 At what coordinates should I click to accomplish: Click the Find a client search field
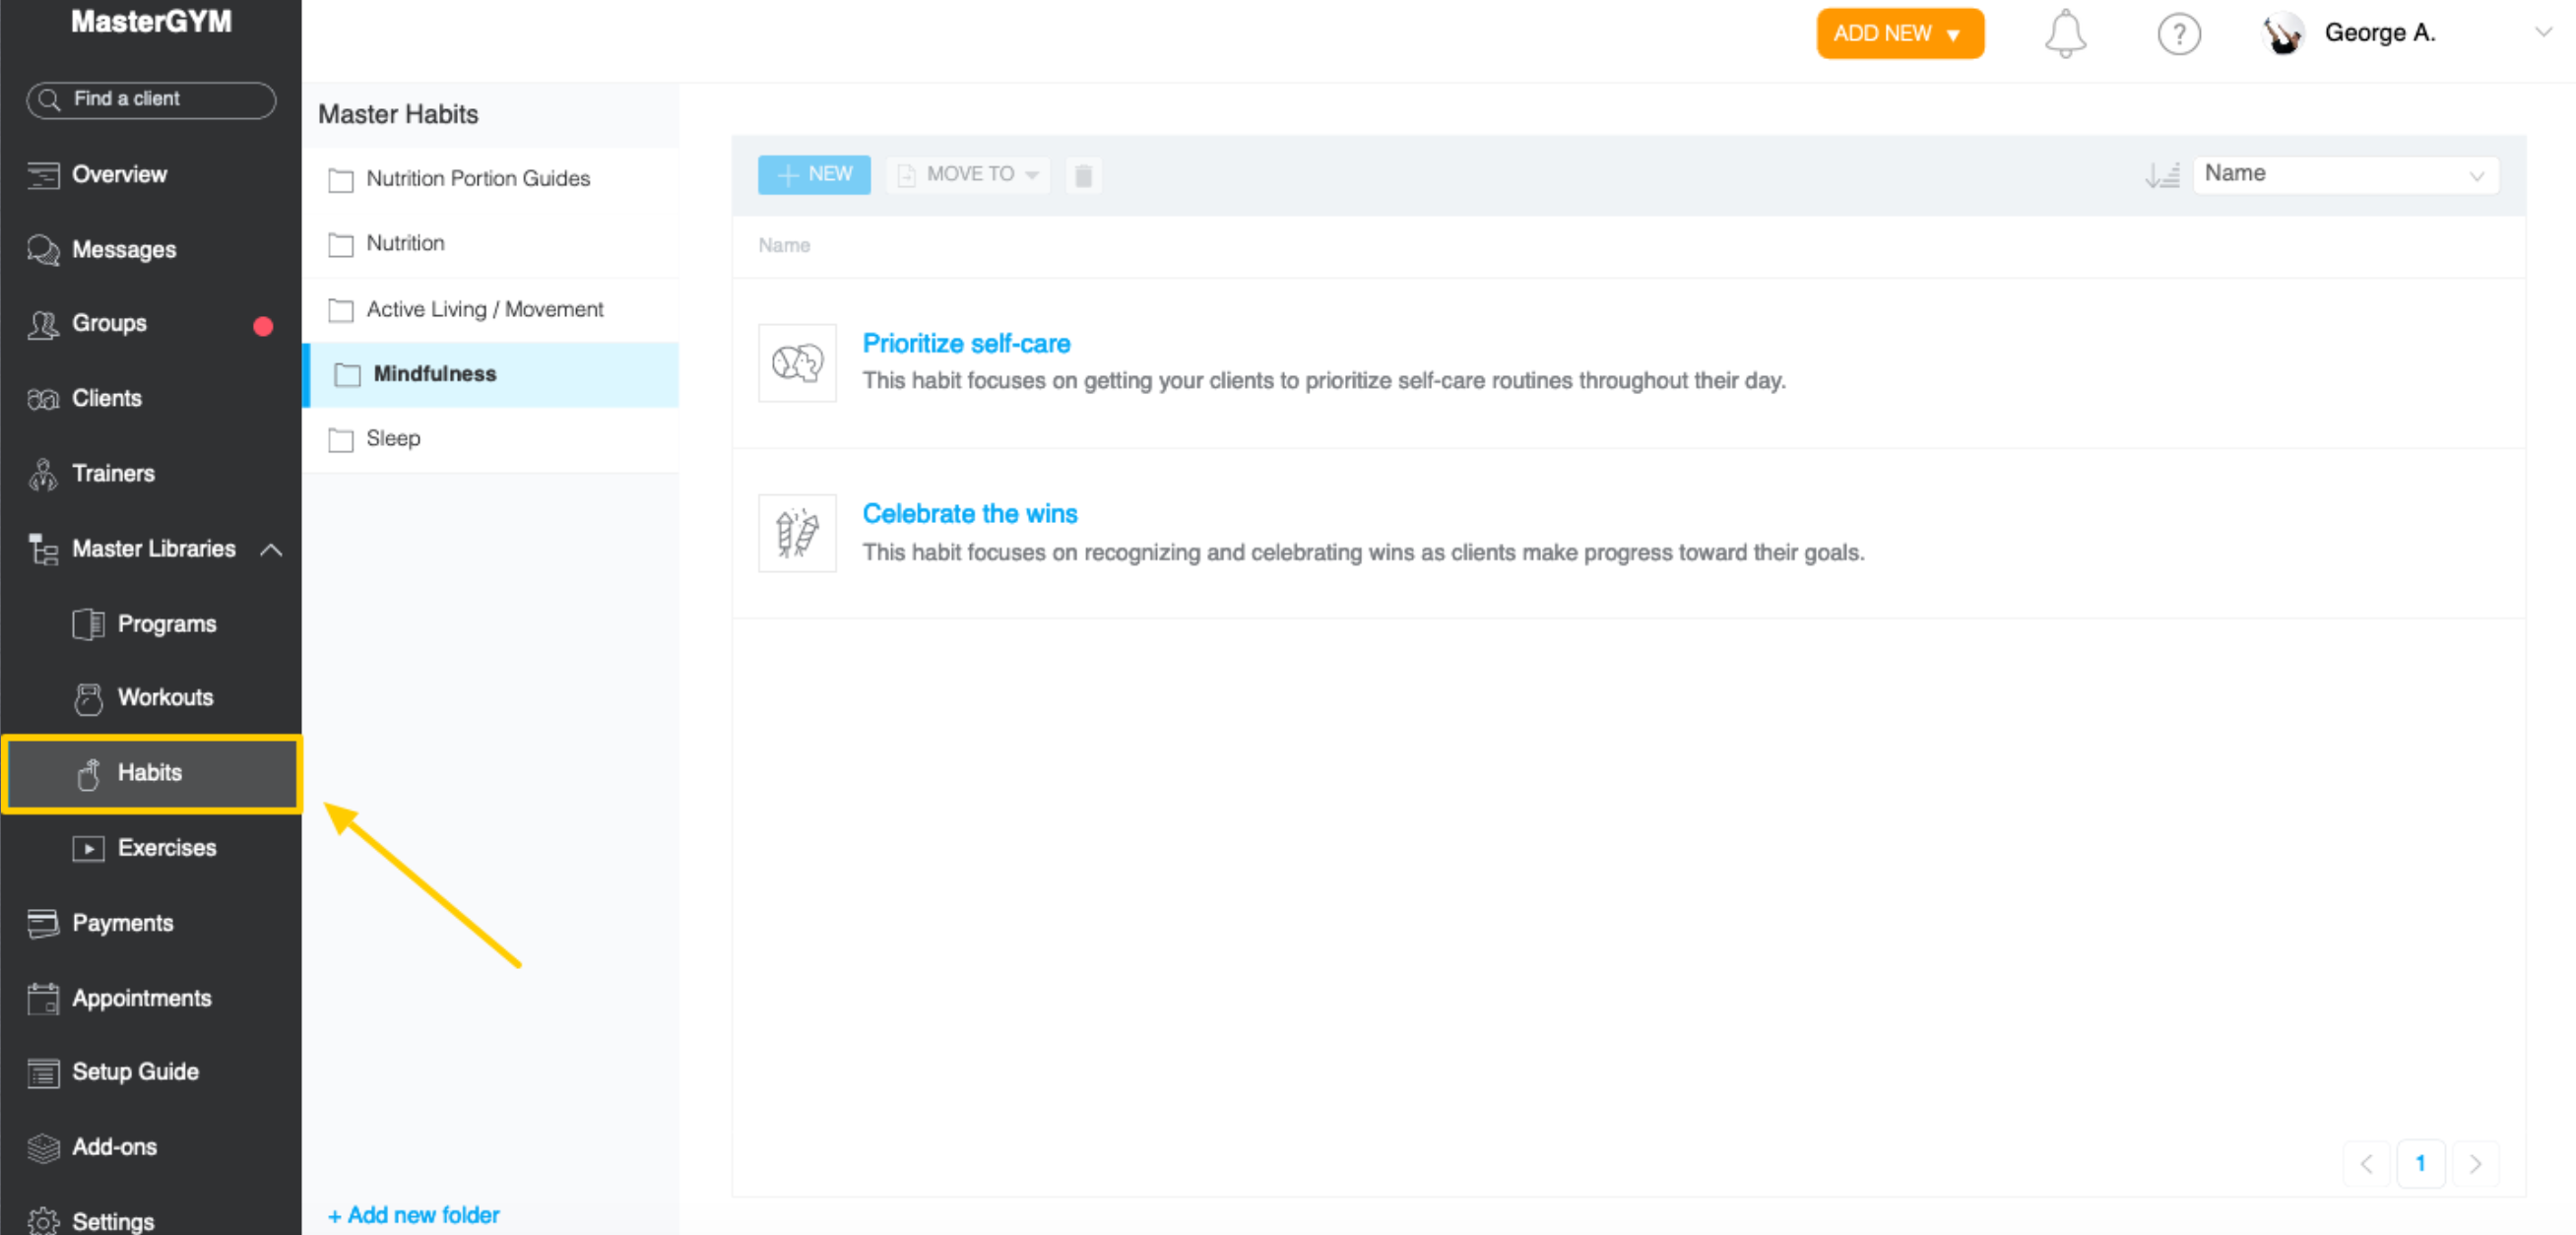[151, 99]
